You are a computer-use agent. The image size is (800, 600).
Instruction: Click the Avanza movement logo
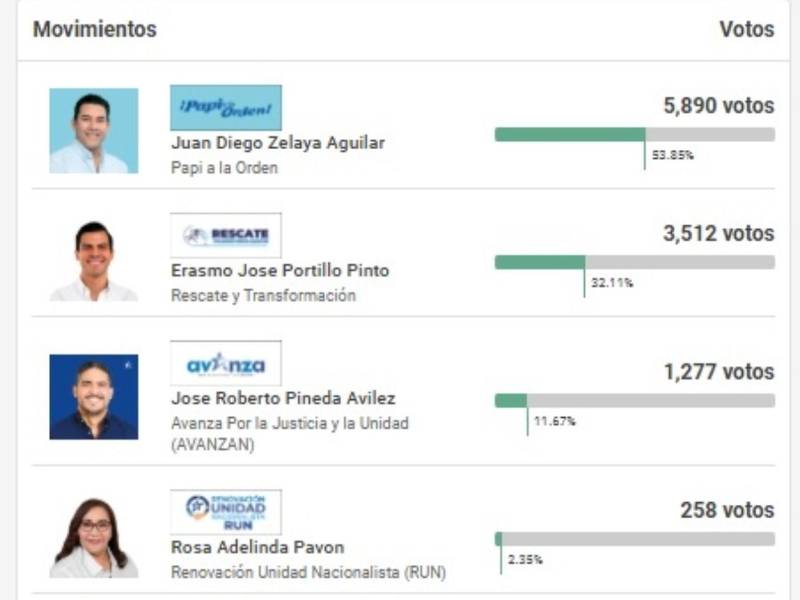click(225, 364)
